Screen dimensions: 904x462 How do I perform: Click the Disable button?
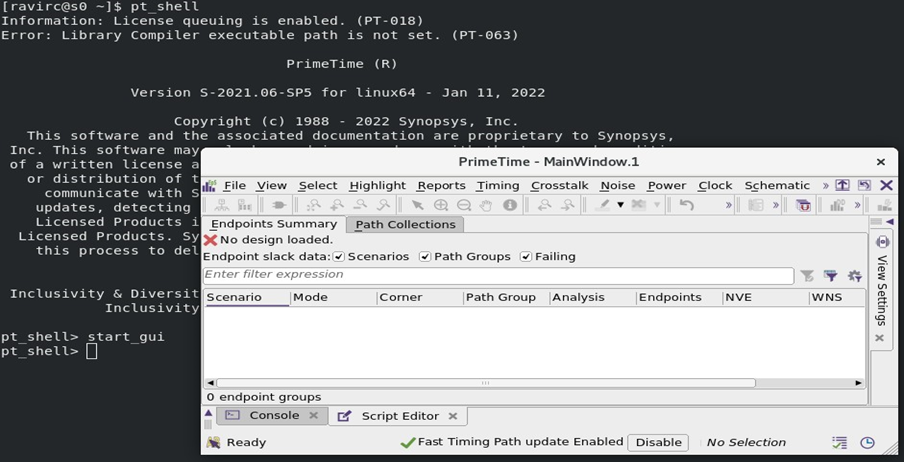point(658,442)
